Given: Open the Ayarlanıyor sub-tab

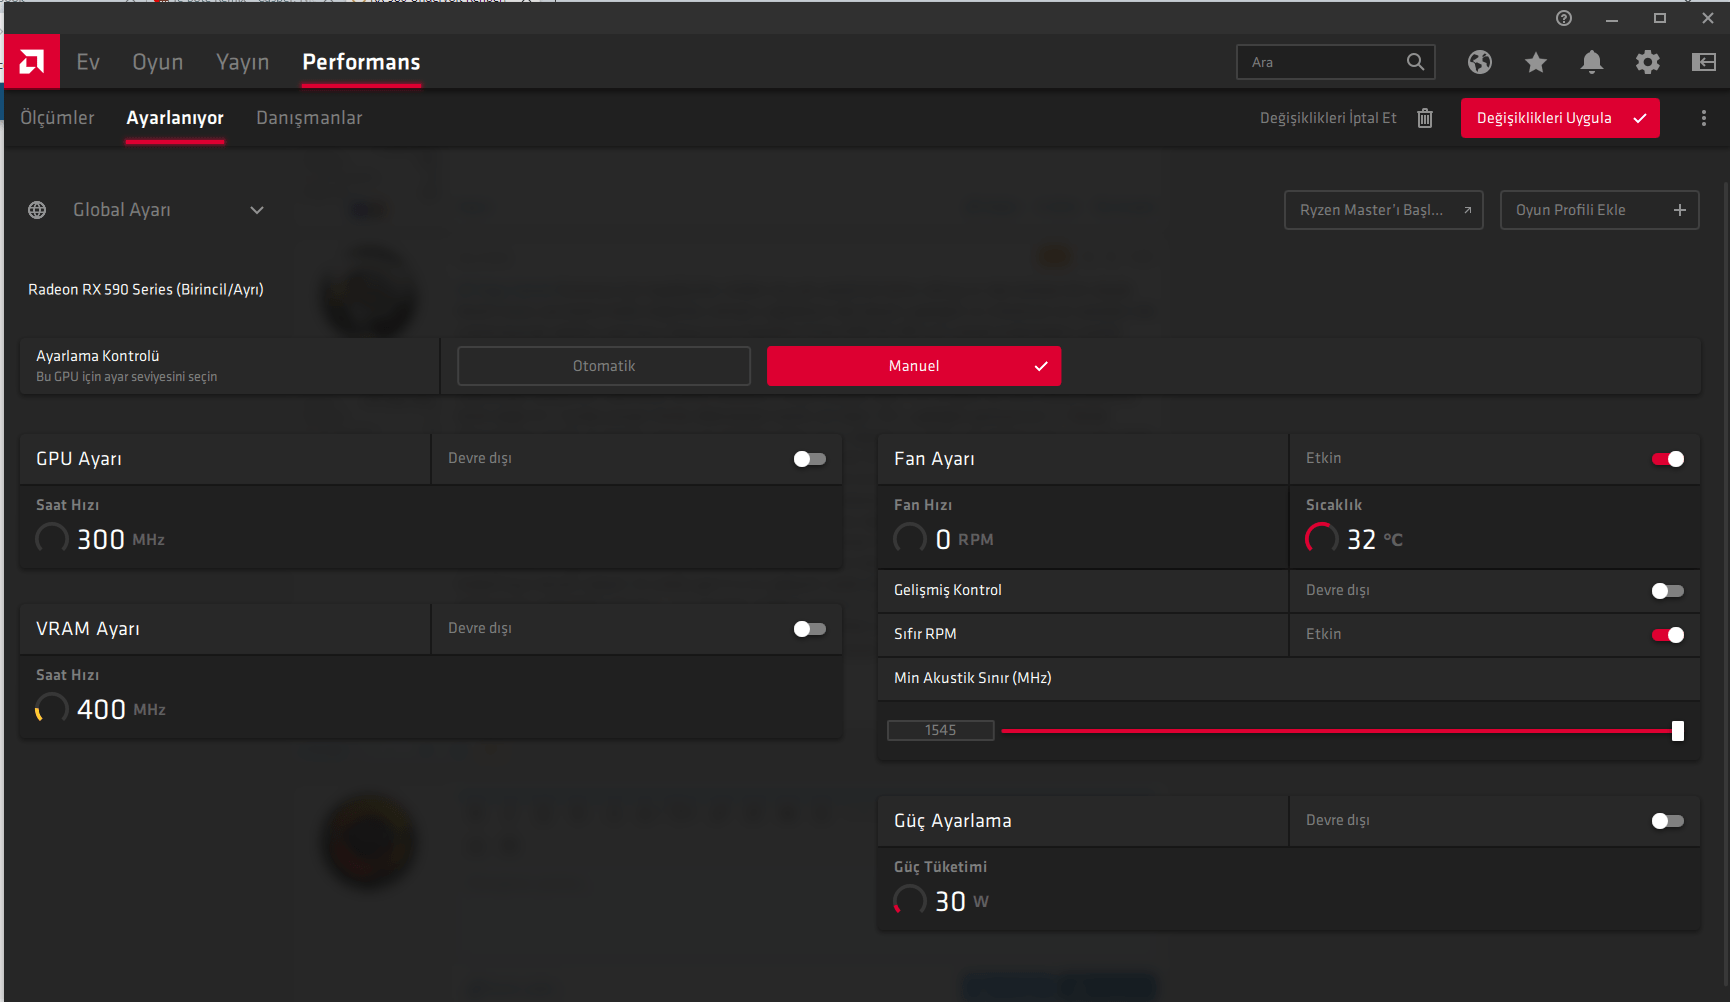Looking at the screenshot, I should pyautogui.click(x=175, y=118).
